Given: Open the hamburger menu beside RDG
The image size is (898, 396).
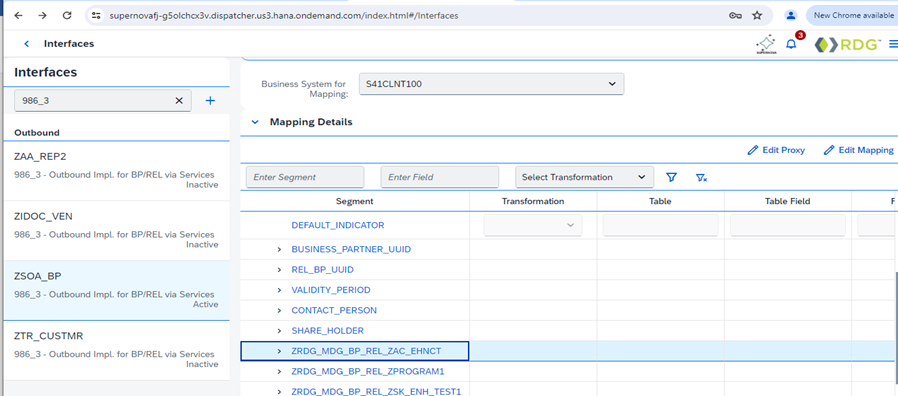Looking at the screenshot, I should (x=893, y=44).
